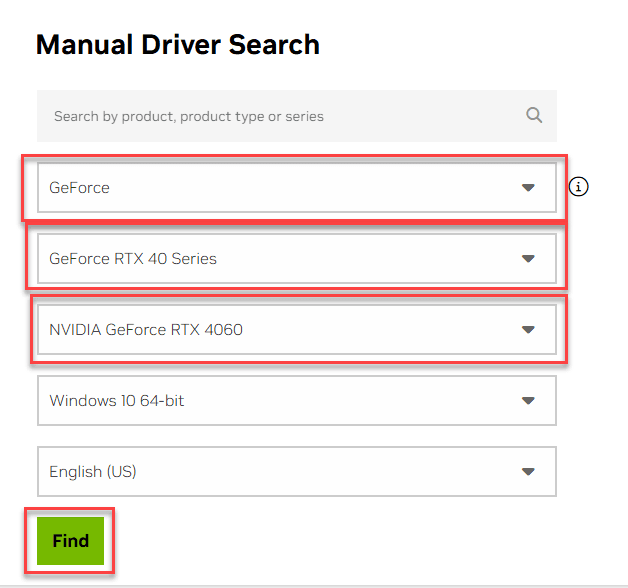628x588 pixels.
Task: Change the operating system selection box
Action: coord(296,401)
